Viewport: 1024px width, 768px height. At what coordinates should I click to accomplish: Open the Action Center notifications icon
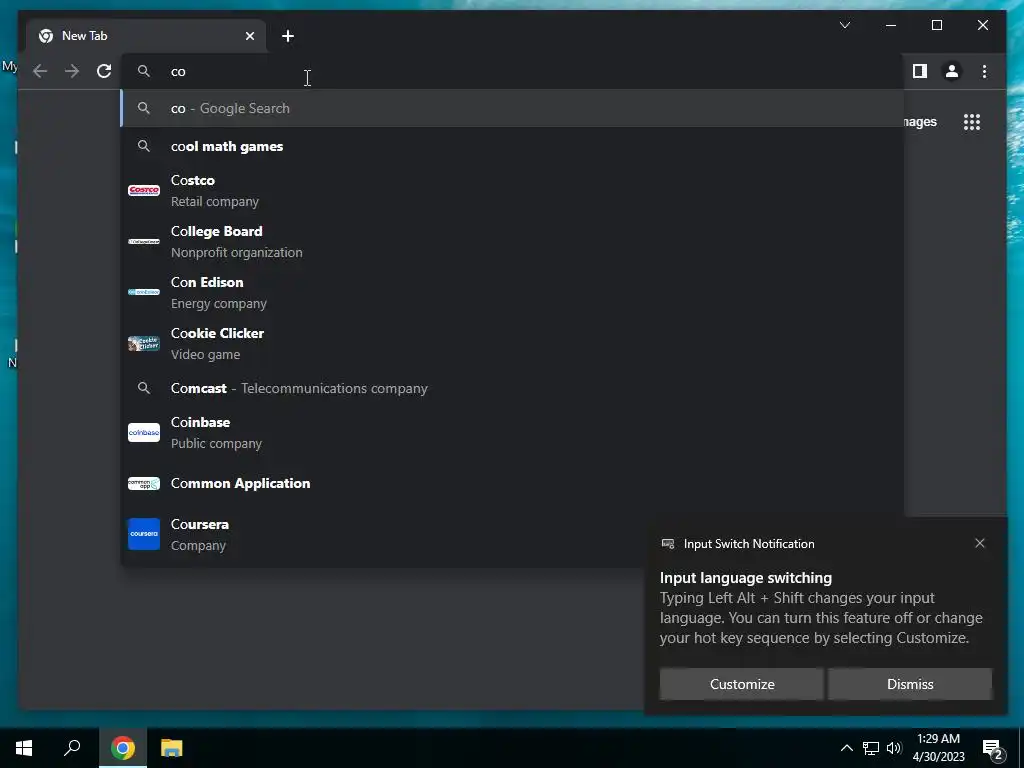coord(993,748)
